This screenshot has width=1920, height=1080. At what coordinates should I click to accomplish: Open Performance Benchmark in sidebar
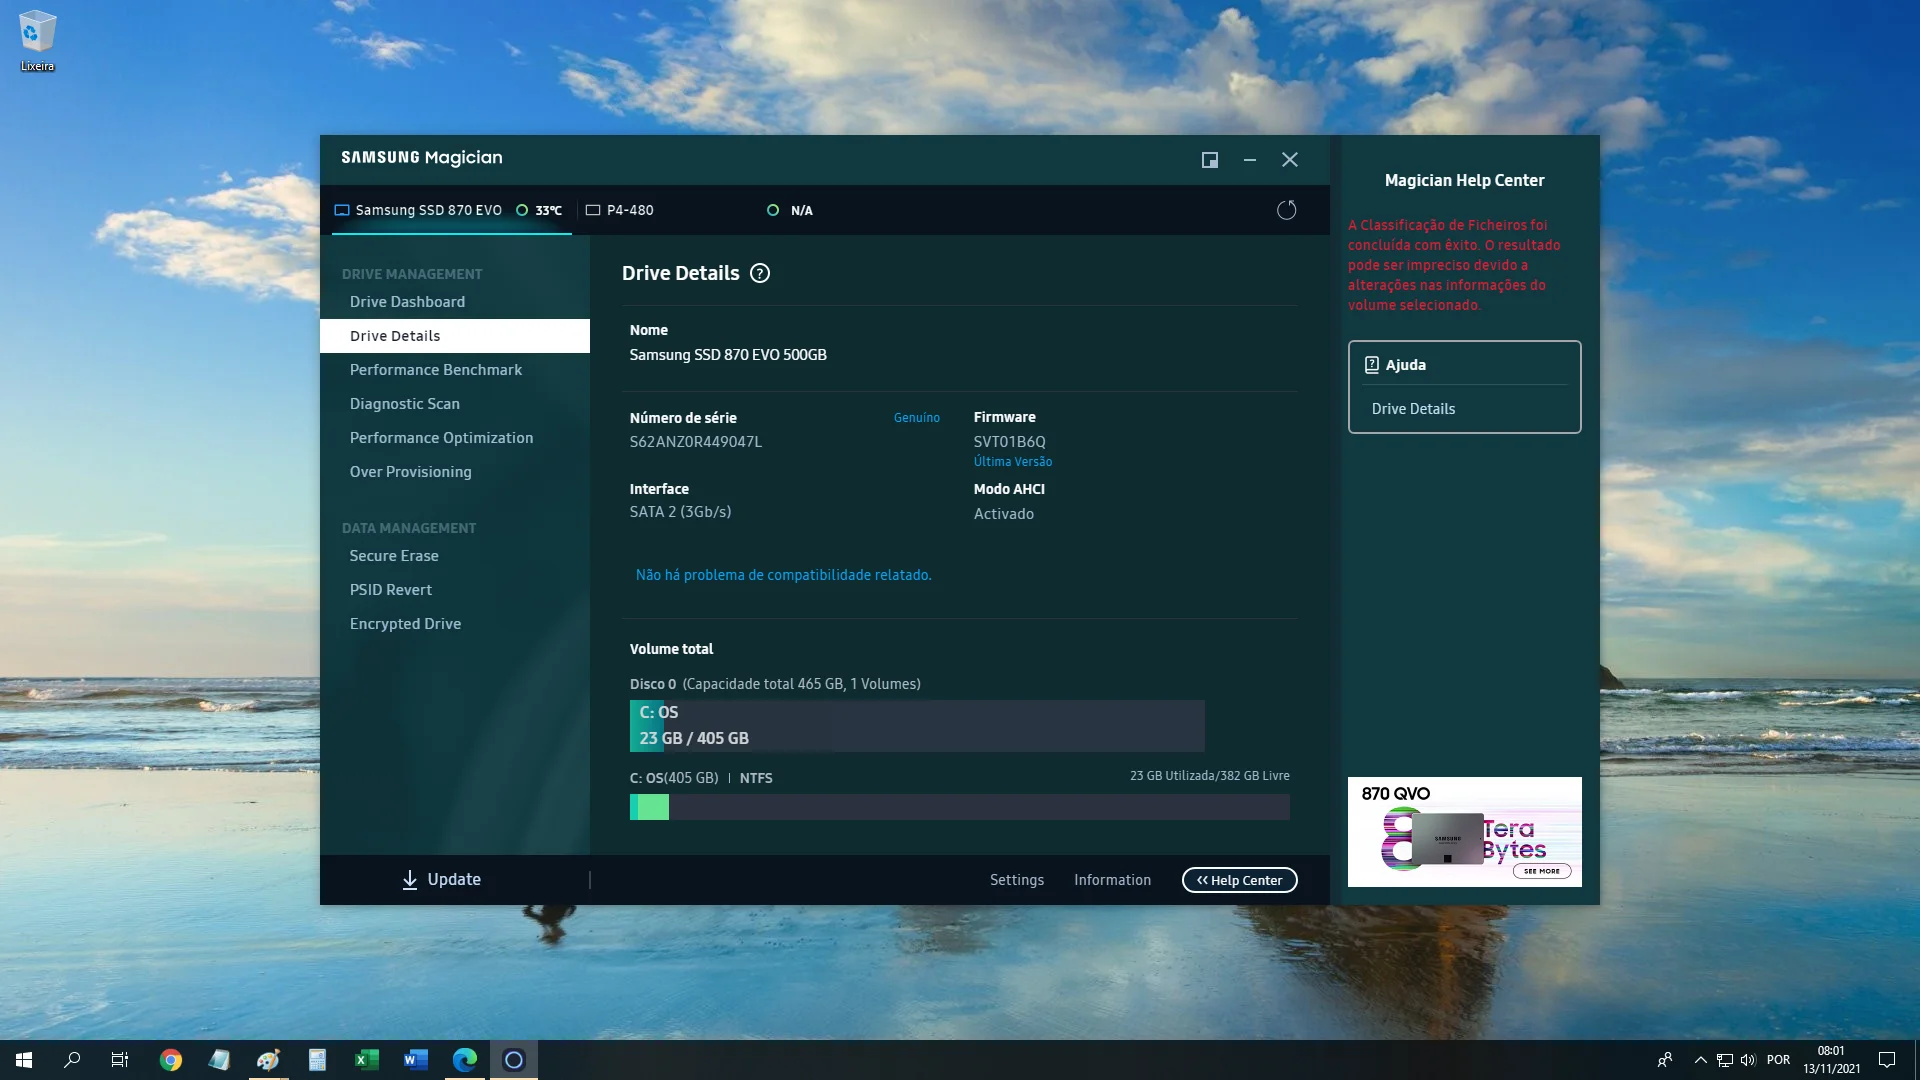pyautogui.click(x=435, y=370)
